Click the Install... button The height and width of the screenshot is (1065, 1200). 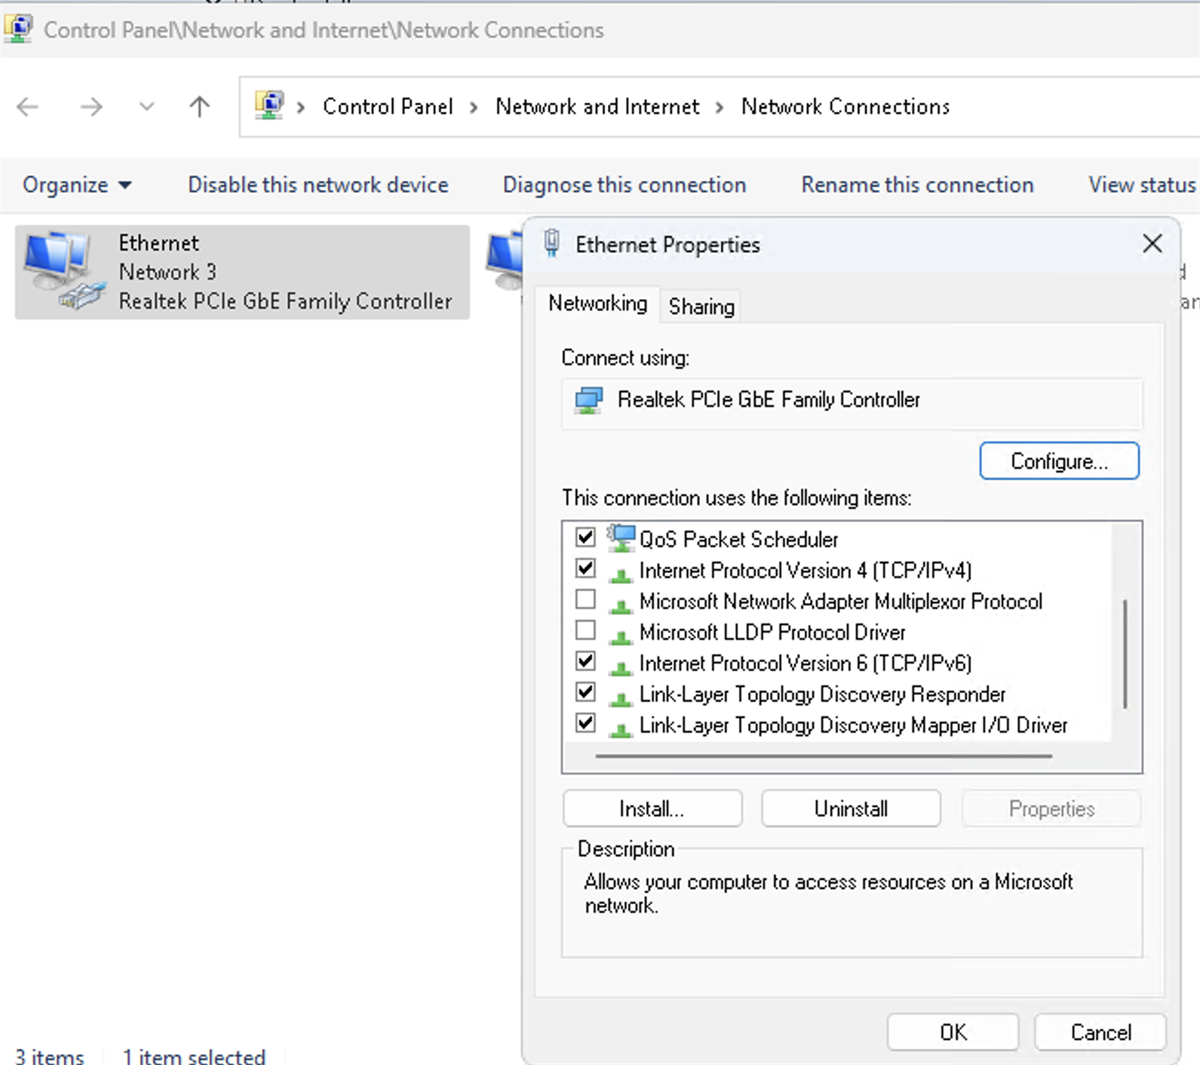pyautogui.click(x=652, y=809)
